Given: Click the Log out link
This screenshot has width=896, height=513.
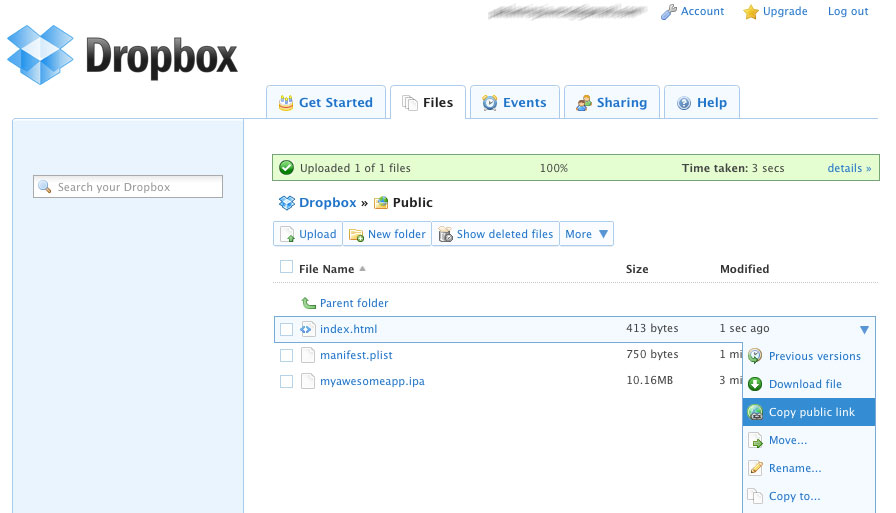Looking at the screenshot, I should (848, 11).
